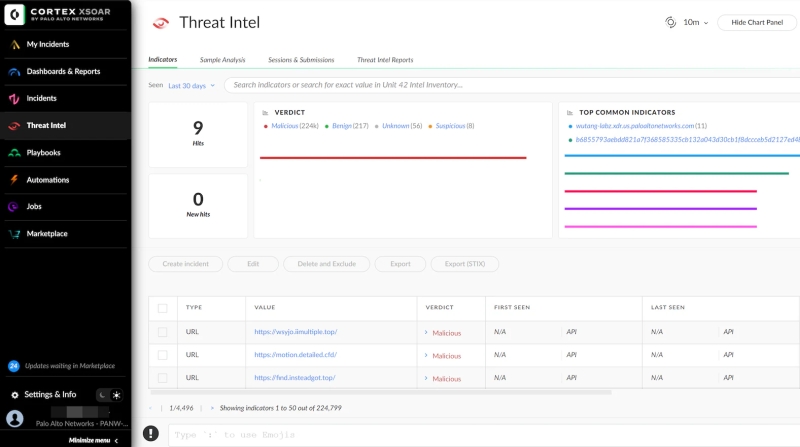This screenshot has height=447, width=800.
Task: Toggle Malicious legend item in Verdict chart
Action: (291, 126)
